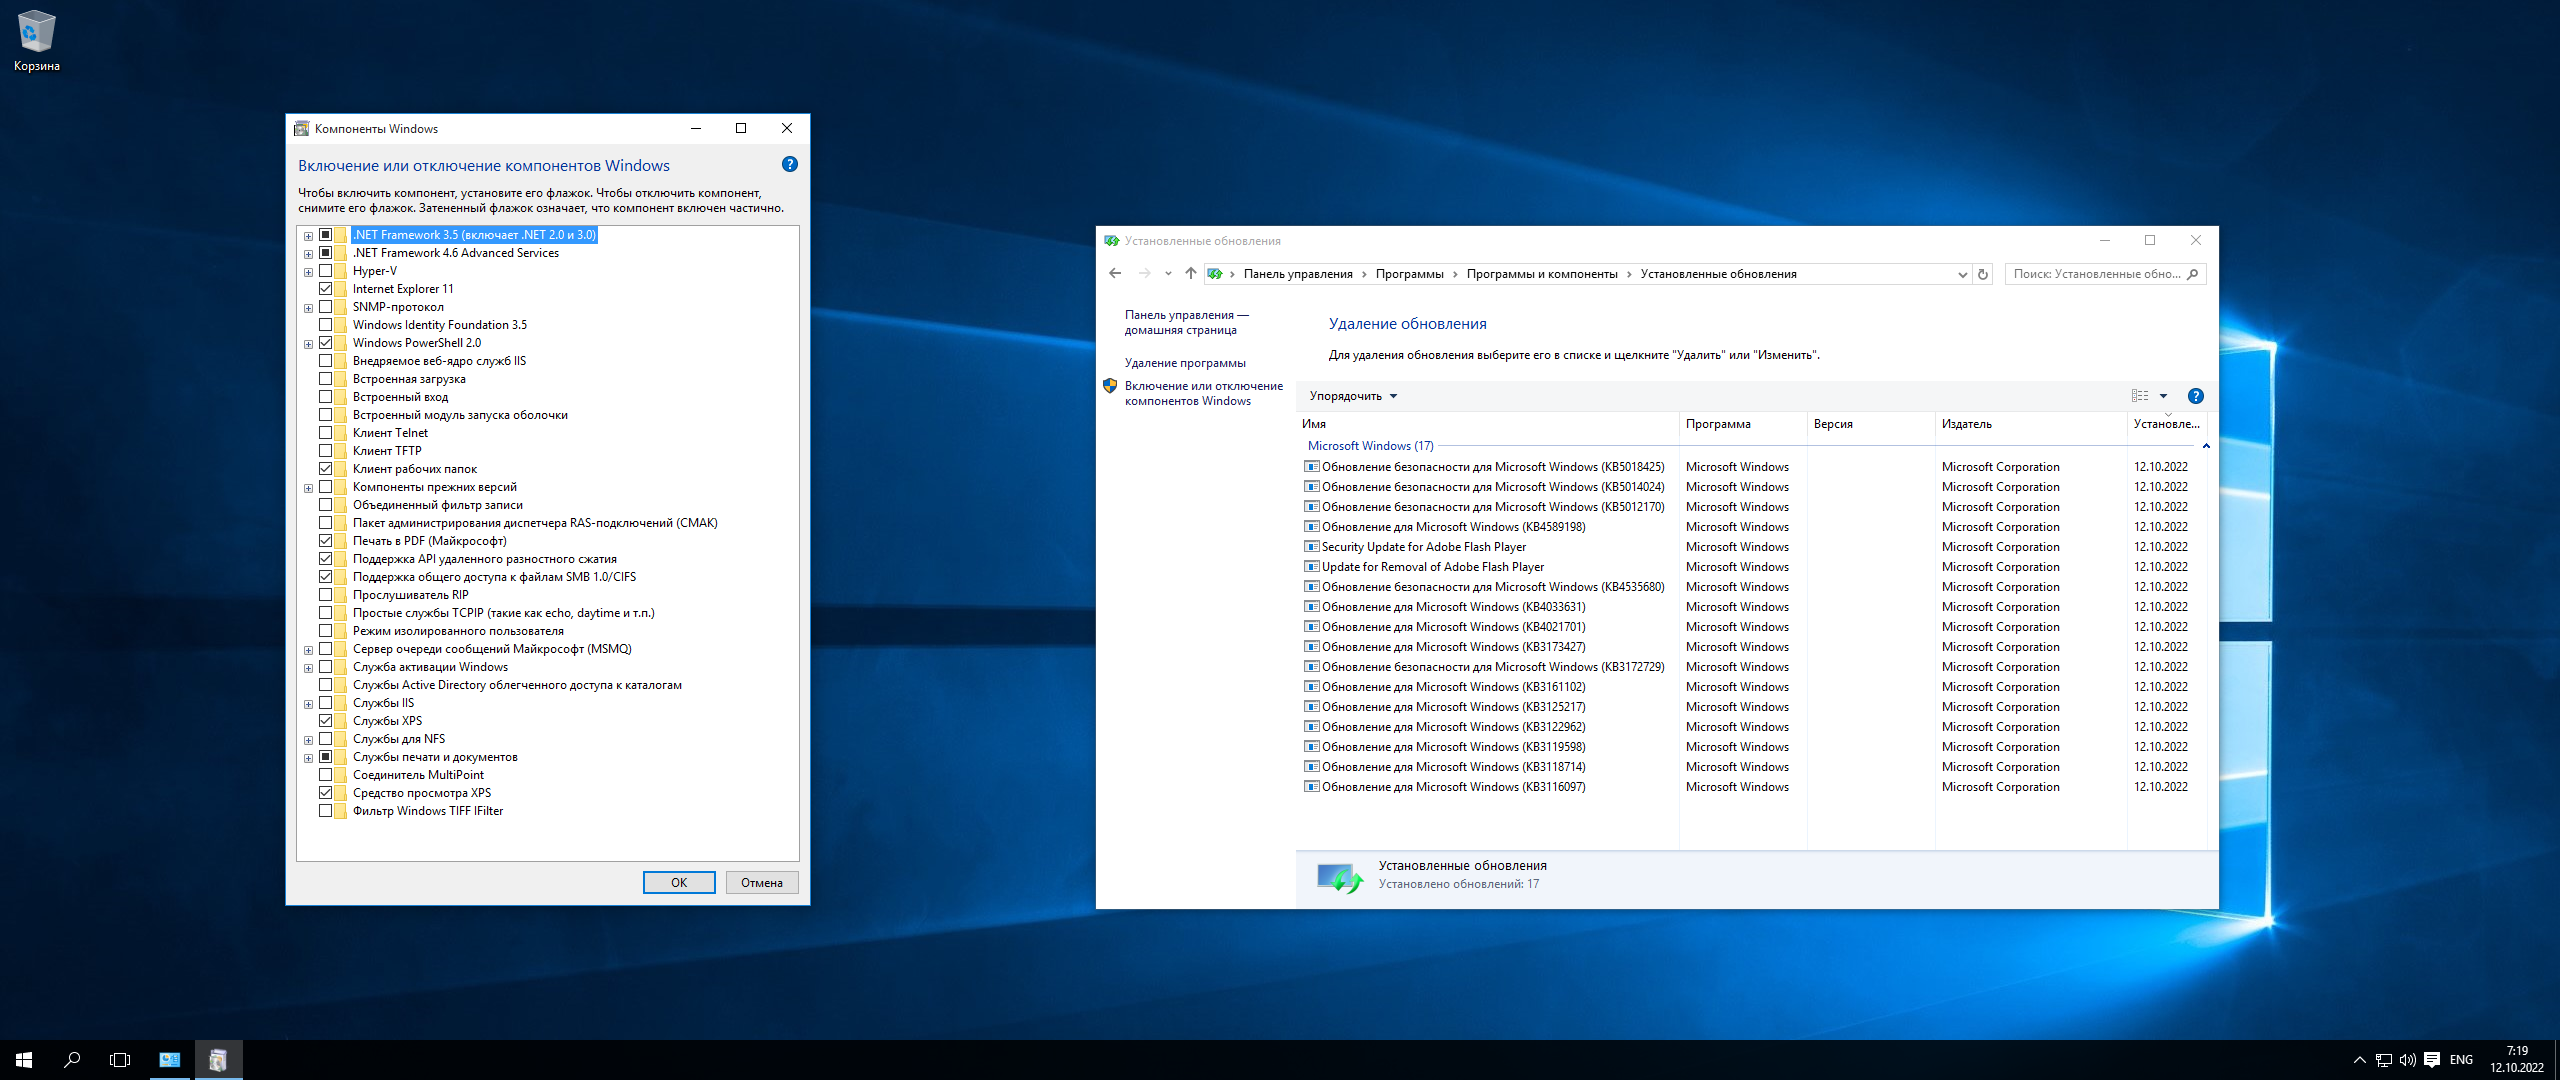Image resolution: width=2560 pixels, height=1080 pixels.
Task: Click the help icon in Компоненты Windows dialog
Action: [x=790, y=164]
